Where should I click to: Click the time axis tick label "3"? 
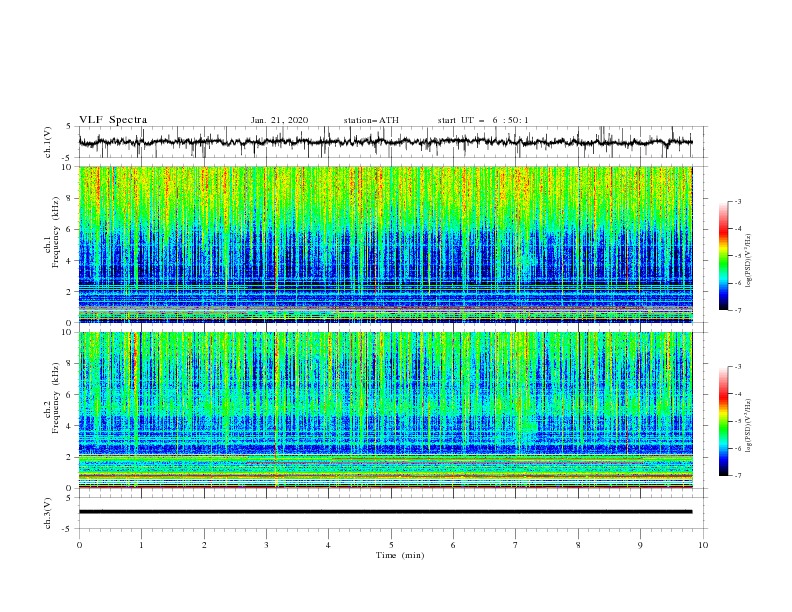(x=266, y=545)
